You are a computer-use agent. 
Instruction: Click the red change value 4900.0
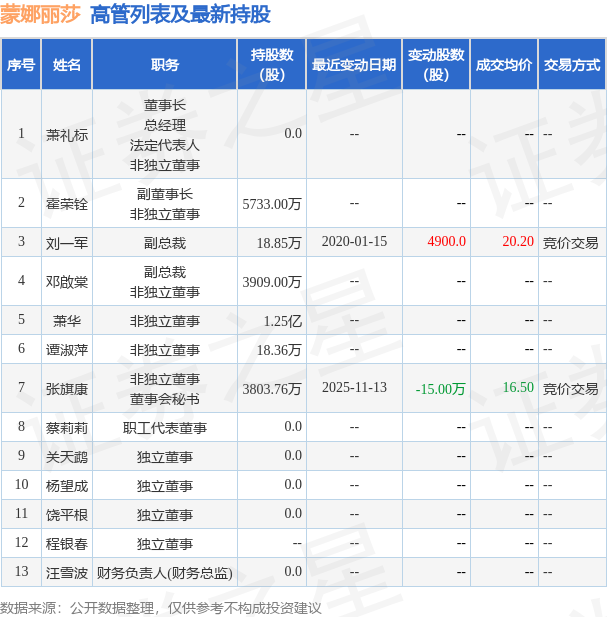coord(446,241)
